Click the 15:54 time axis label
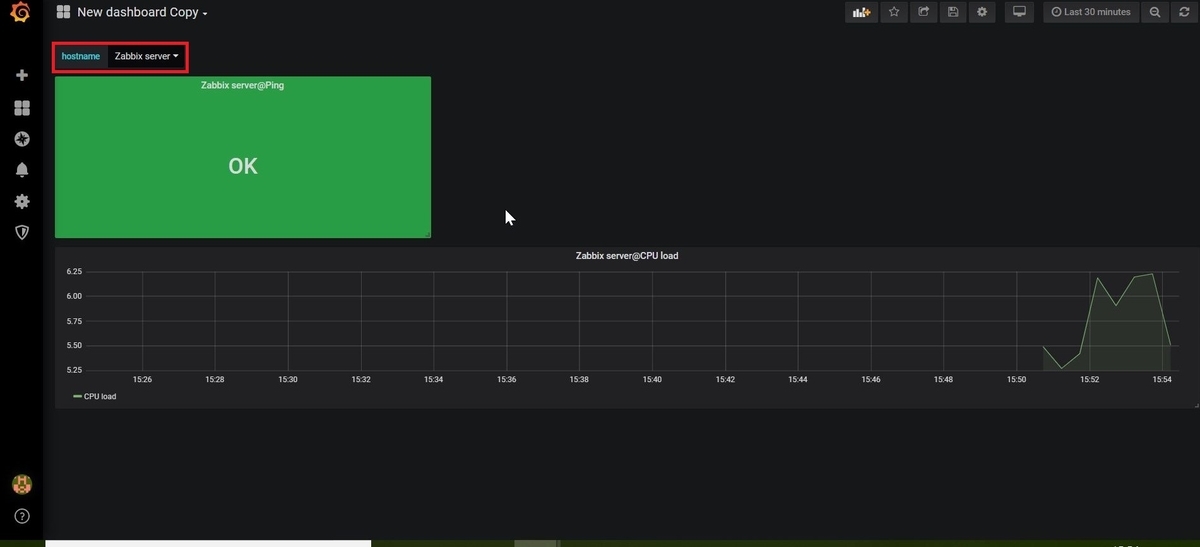Image resolution: width=1200 pixels, height=547 pixels. click(x=1162, y=380)
